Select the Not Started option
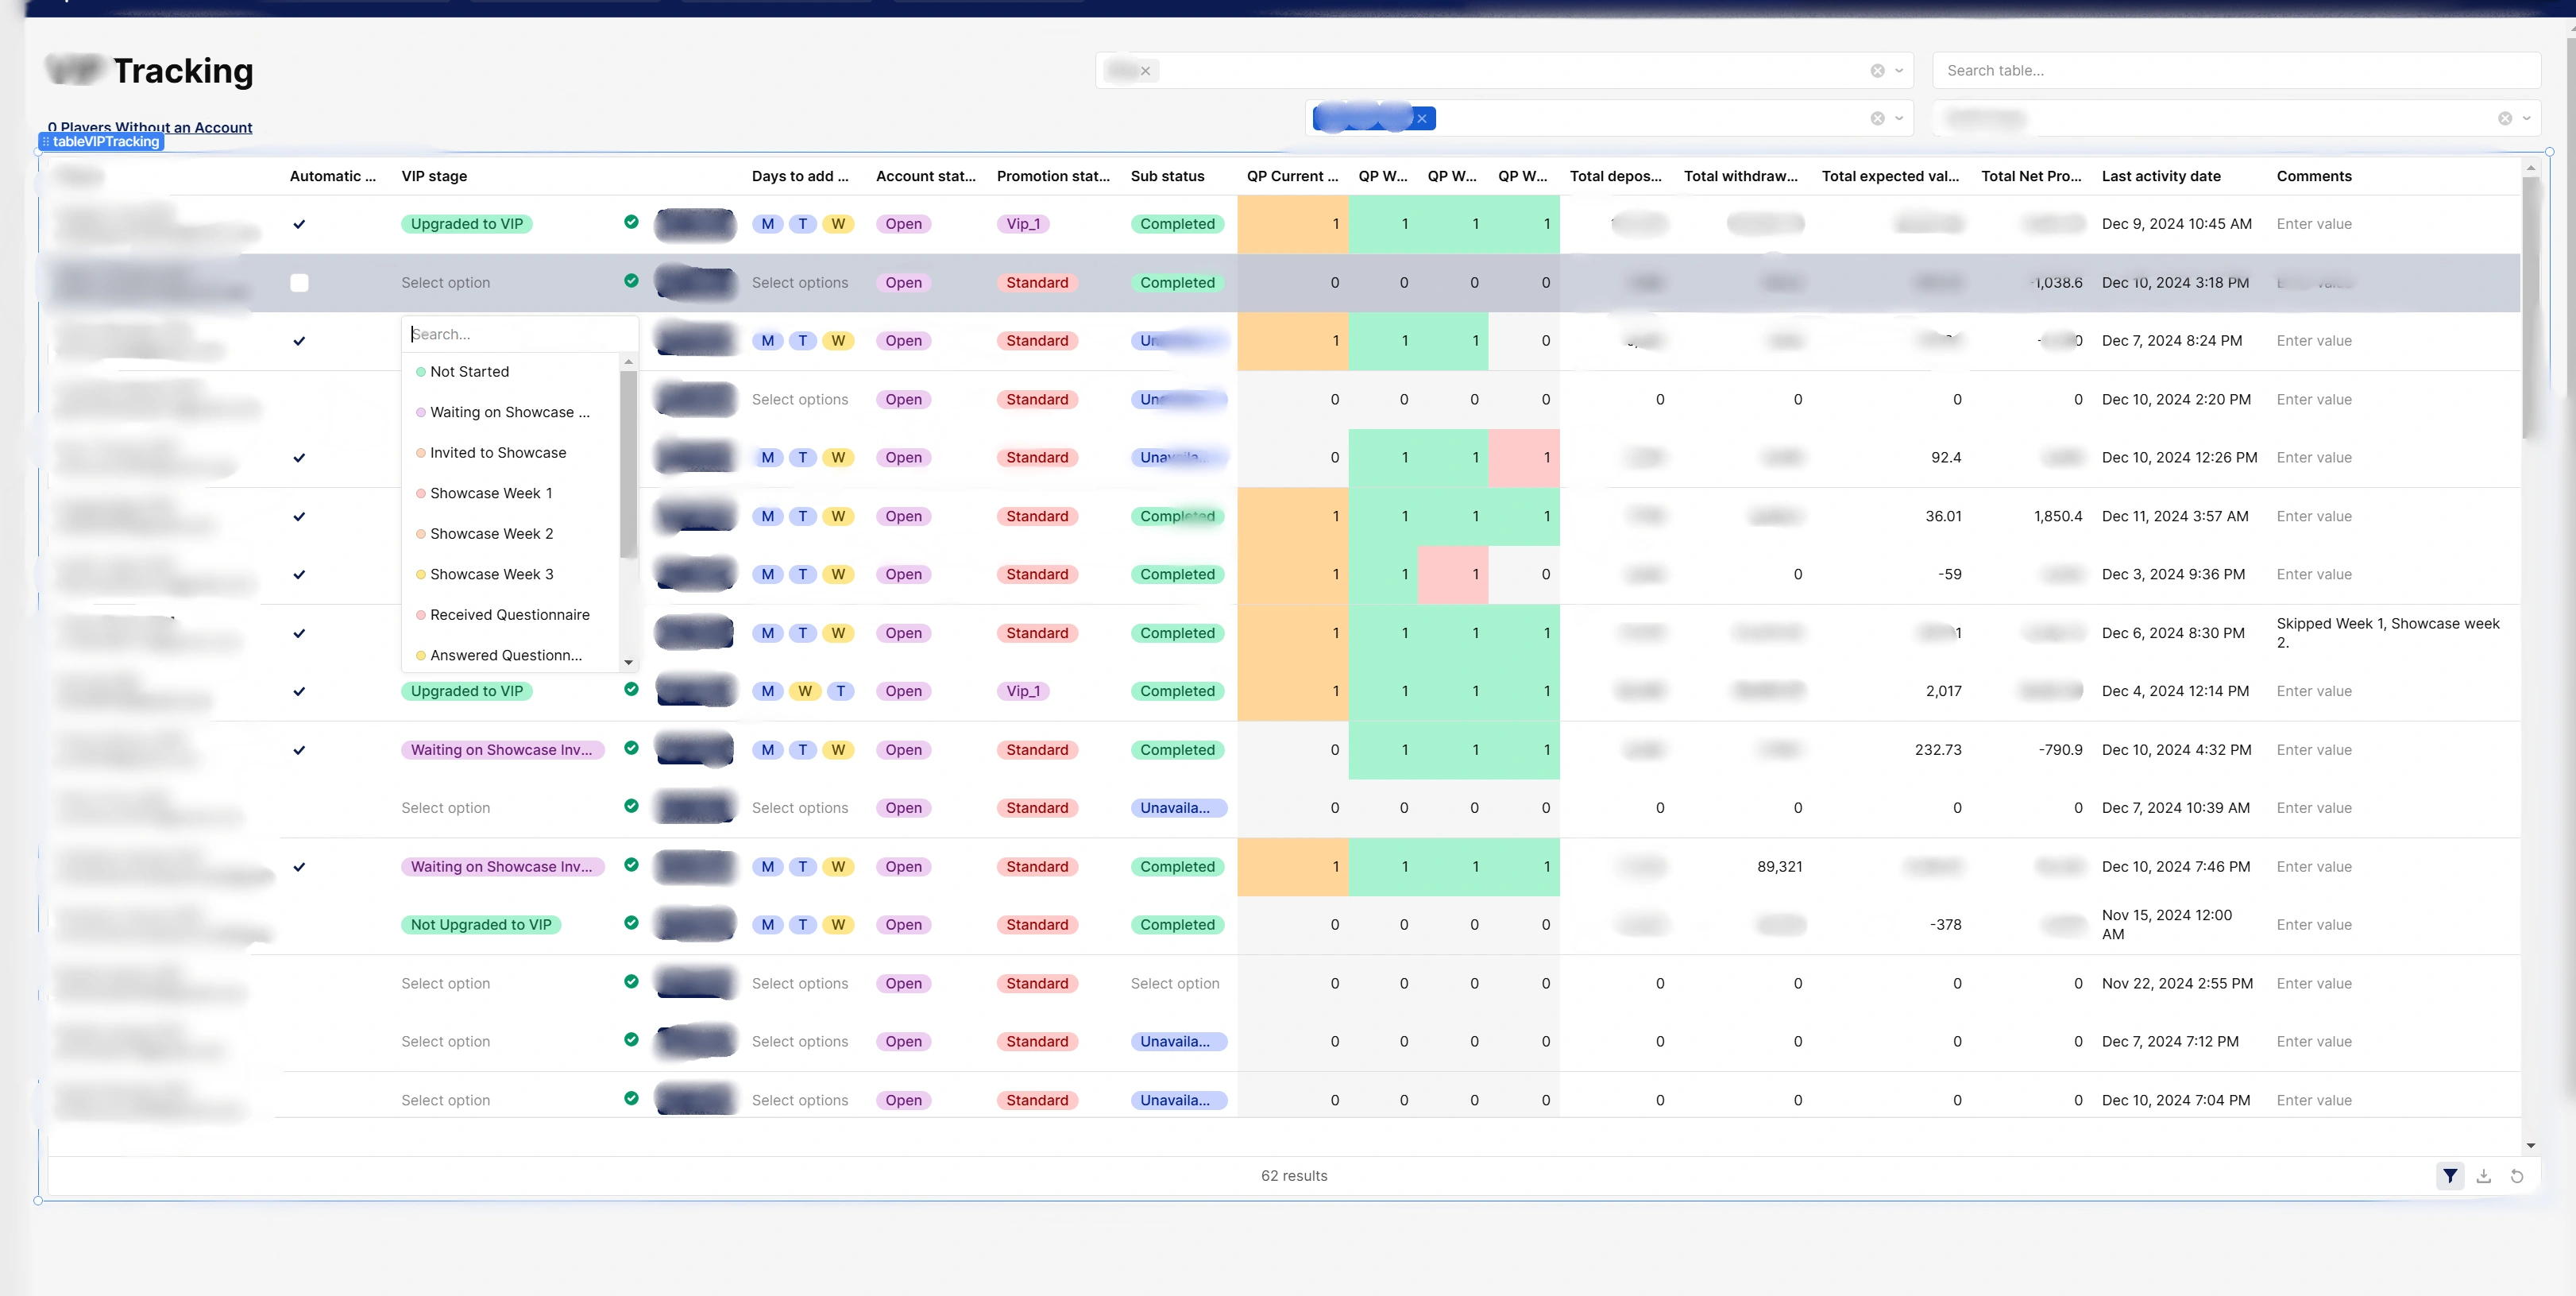The height and width of the screenshot is (1296, 2576). coord(469,372)
